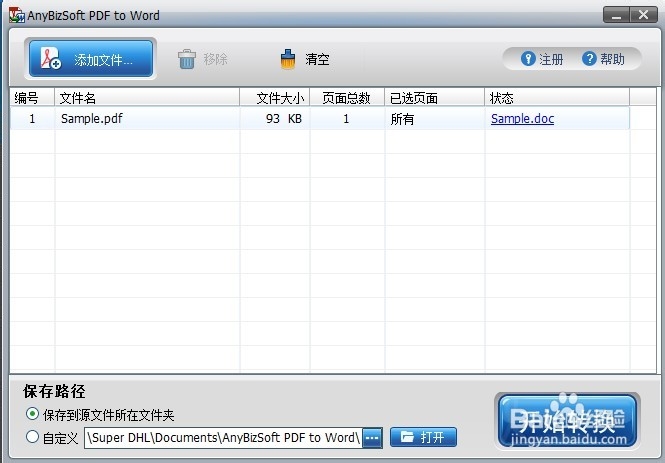Sort by 文件名 column header
This screenshot has height=463, width=665.
pyautogui.click(x=147, y=98)
